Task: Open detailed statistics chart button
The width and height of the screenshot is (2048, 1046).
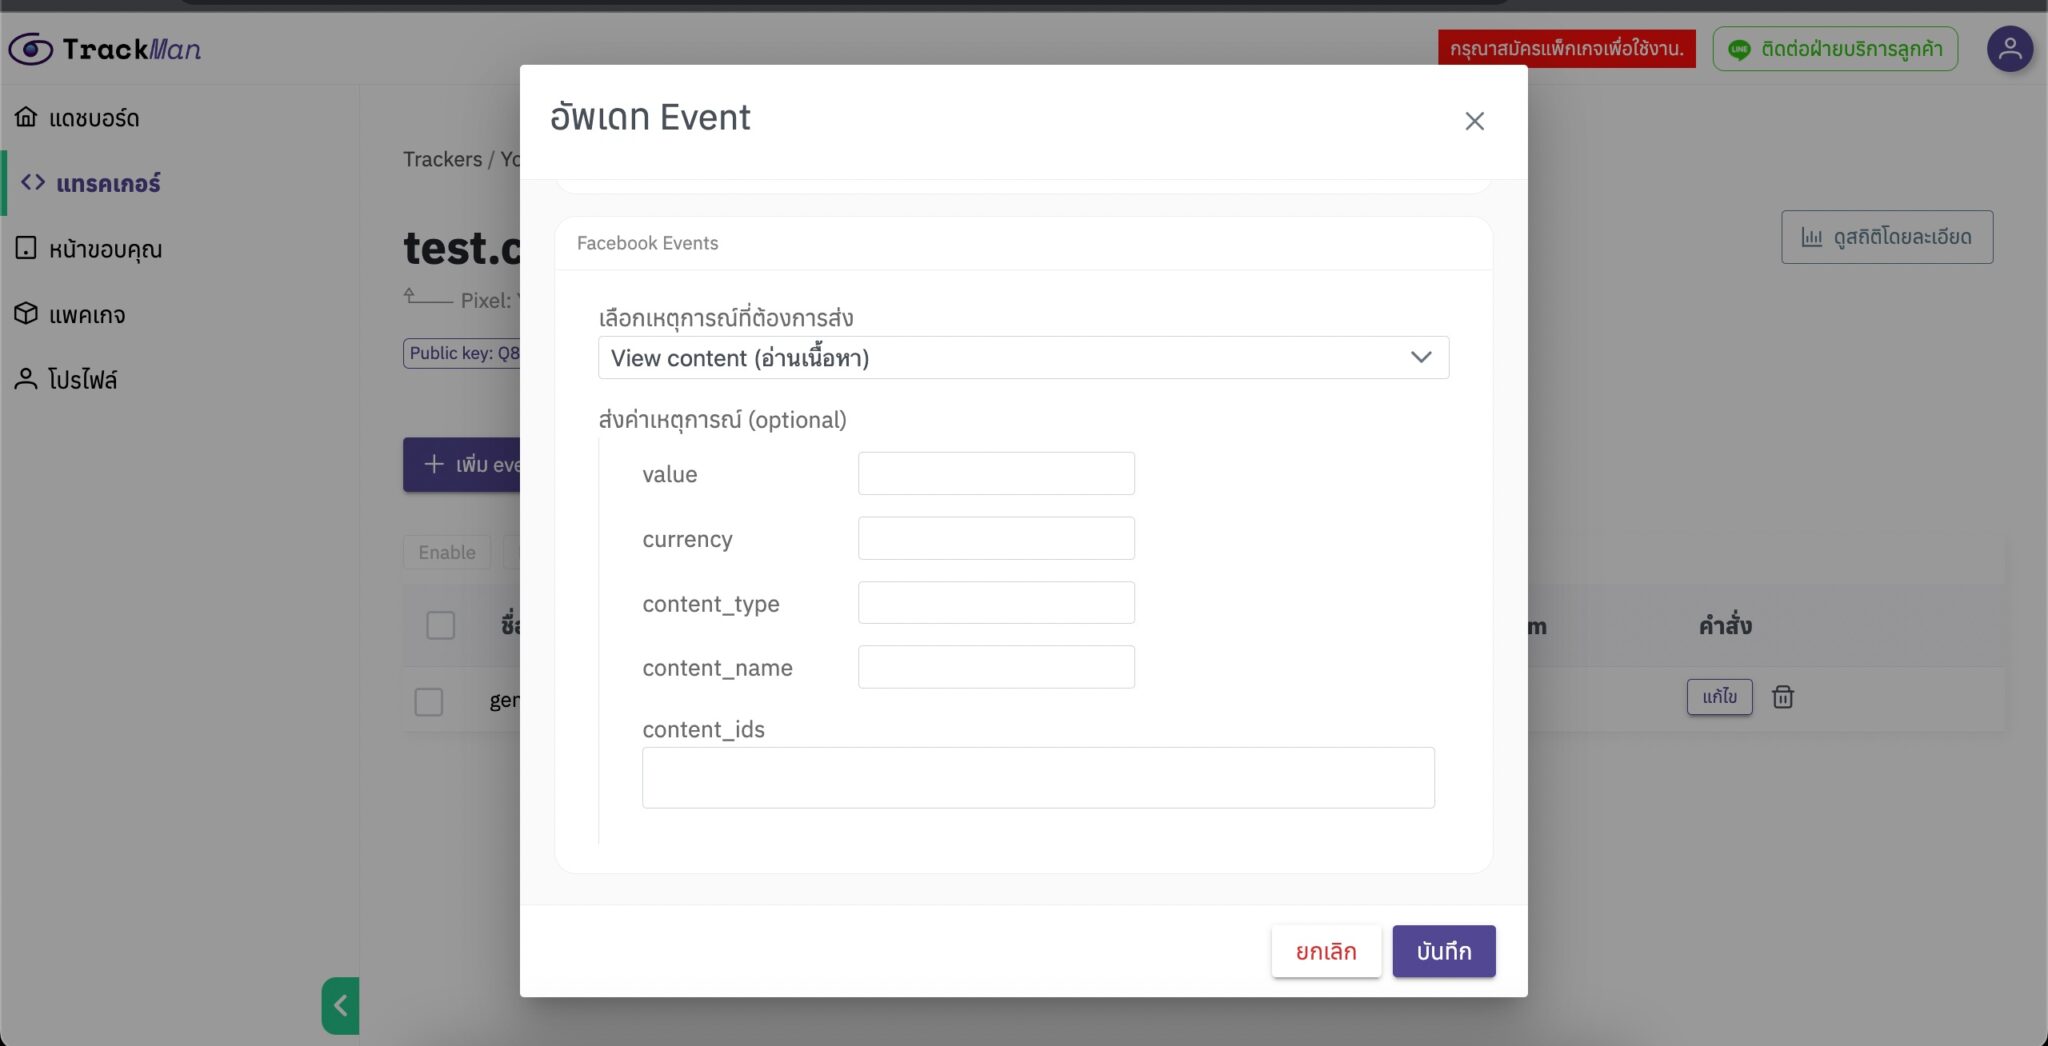Action: click(1886, 237)
